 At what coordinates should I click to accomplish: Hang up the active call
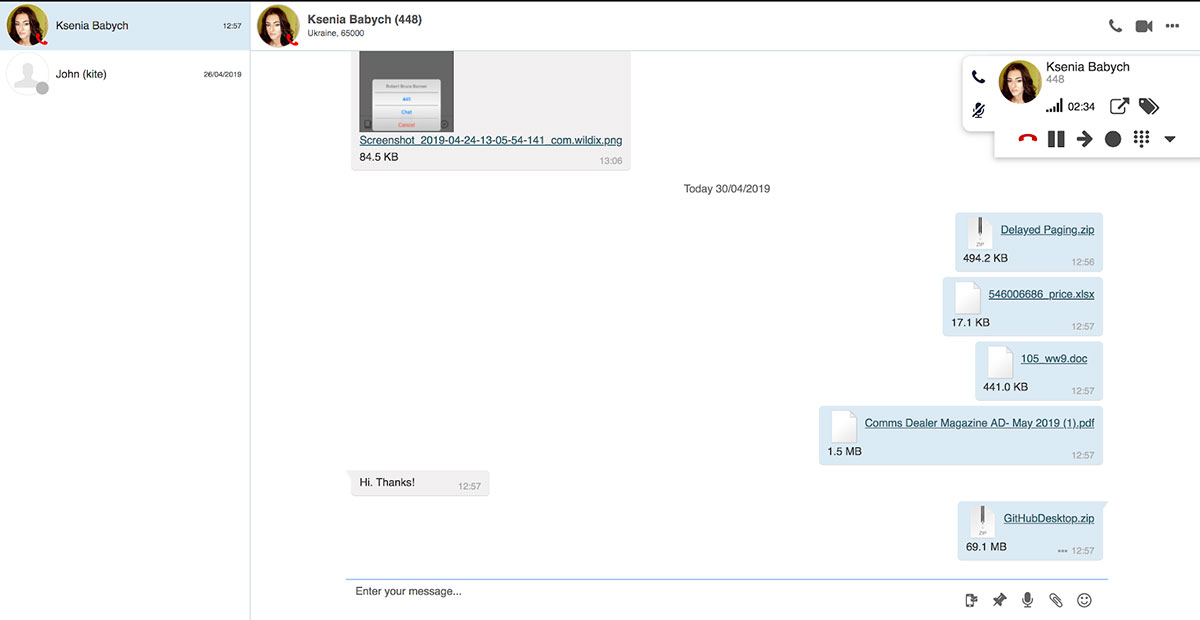point(1026,138)
